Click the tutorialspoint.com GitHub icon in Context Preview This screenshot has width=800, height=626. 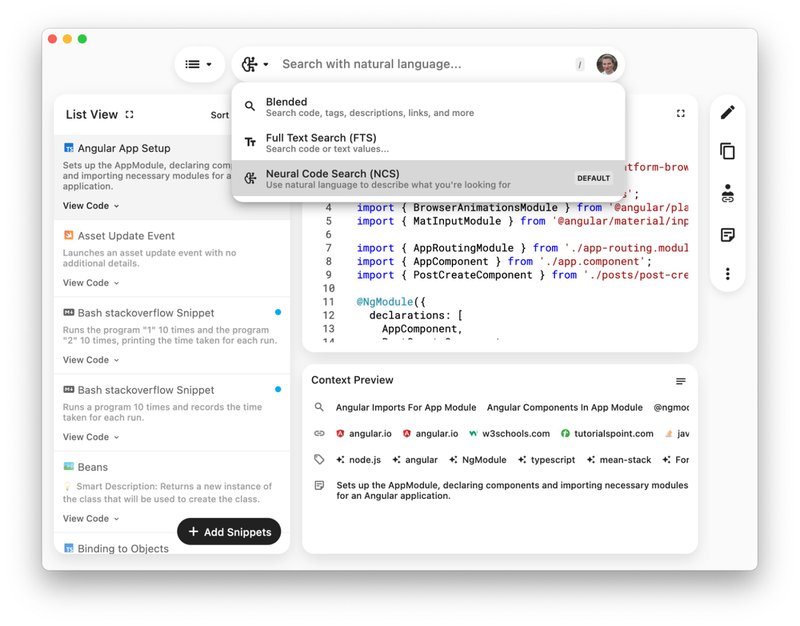coord(566,433)
